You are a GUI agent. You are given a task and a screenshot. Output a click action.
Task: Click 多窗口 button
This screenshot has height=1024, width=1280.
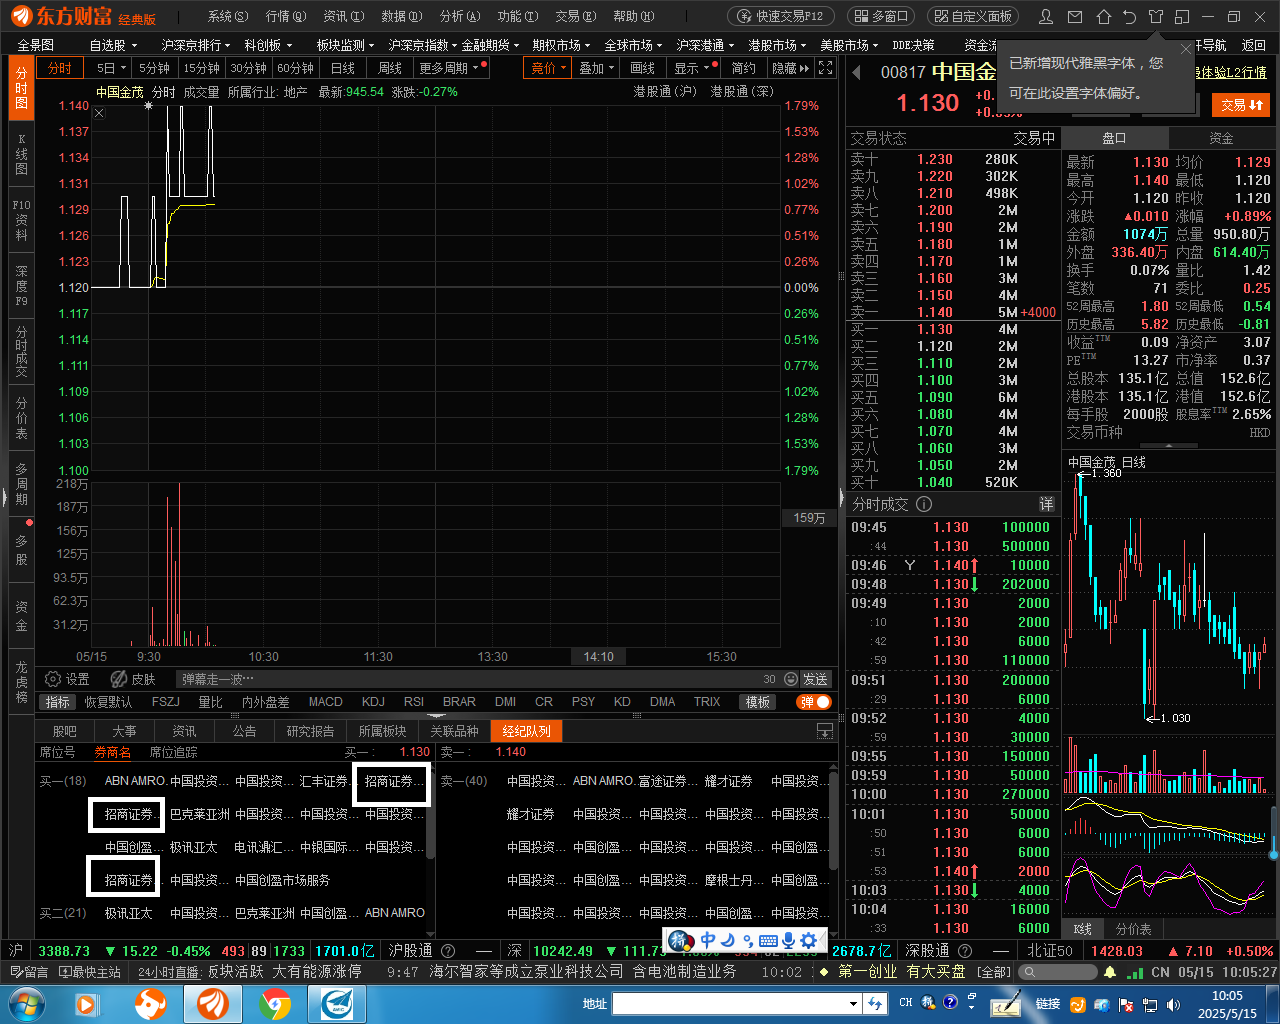click(881, 16)
